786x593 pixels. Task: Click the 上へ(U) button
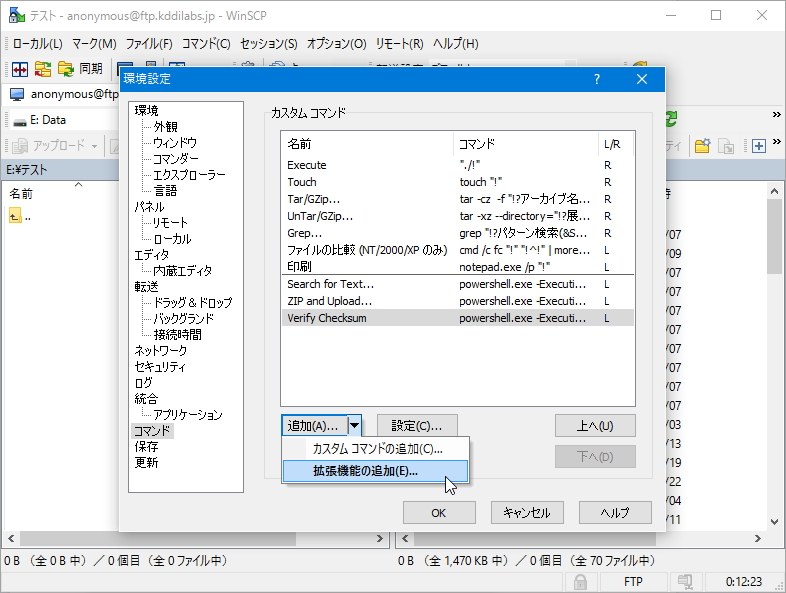tap(595, 426)
